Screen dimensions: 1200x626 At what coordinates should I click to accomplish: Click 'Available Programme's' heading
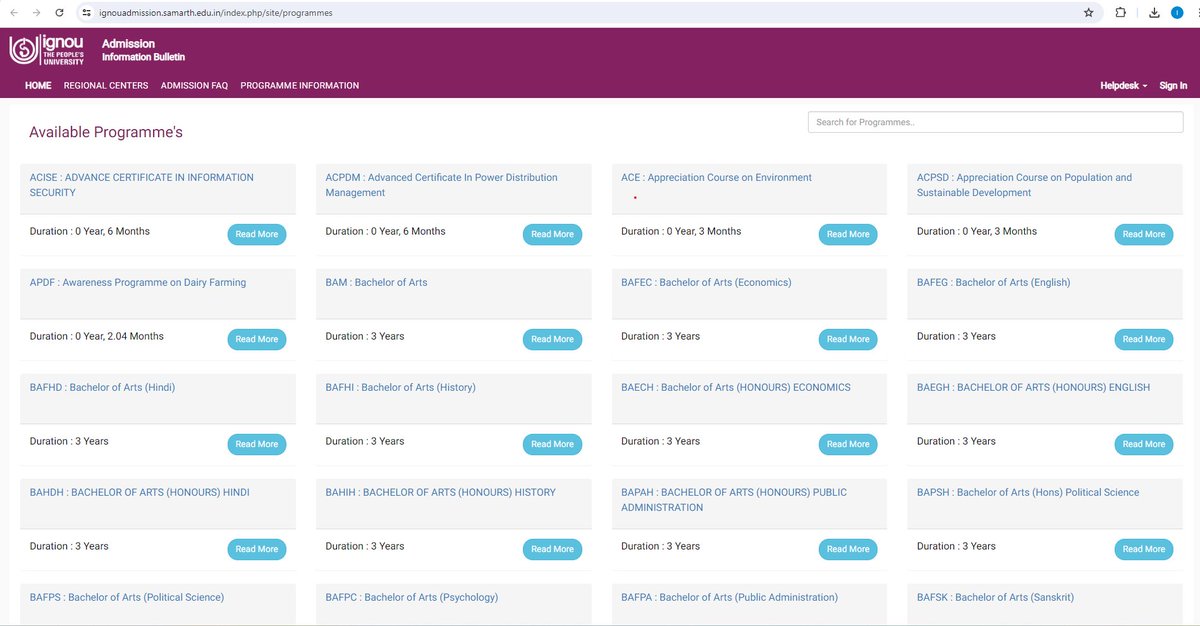click(106, 132)
